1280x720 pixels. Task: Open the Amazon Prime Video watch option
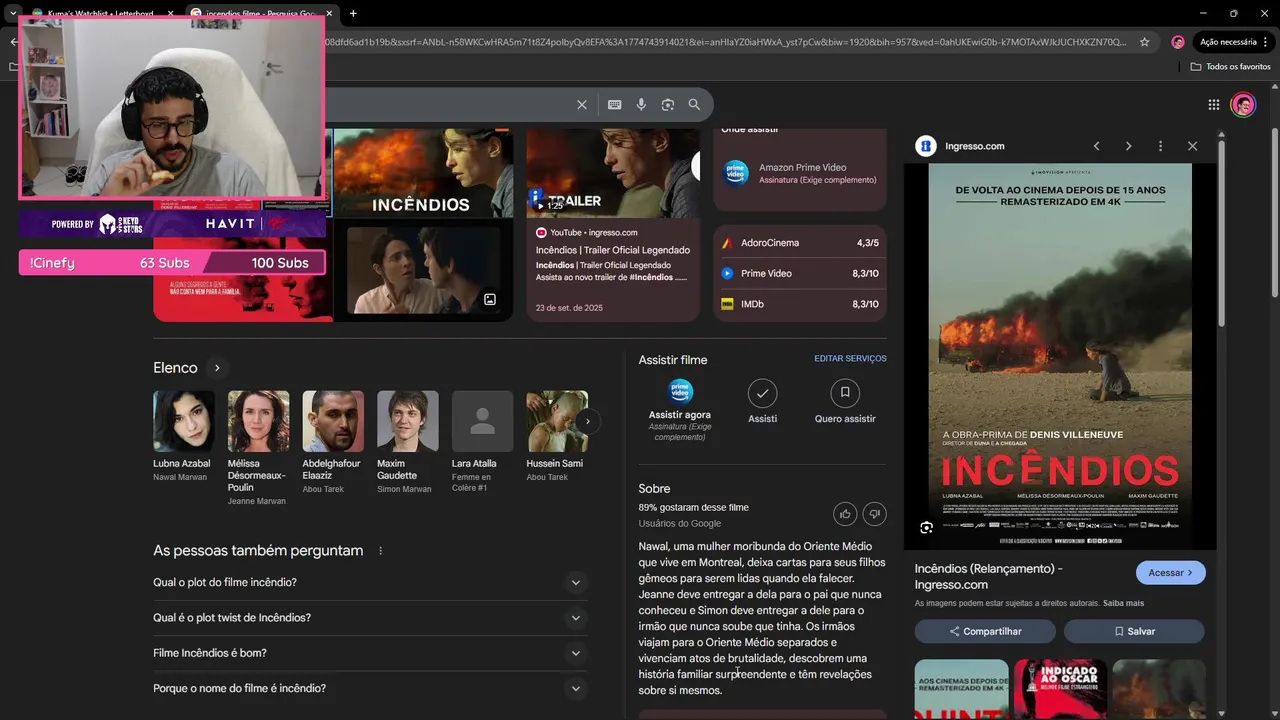coord(800,173)
